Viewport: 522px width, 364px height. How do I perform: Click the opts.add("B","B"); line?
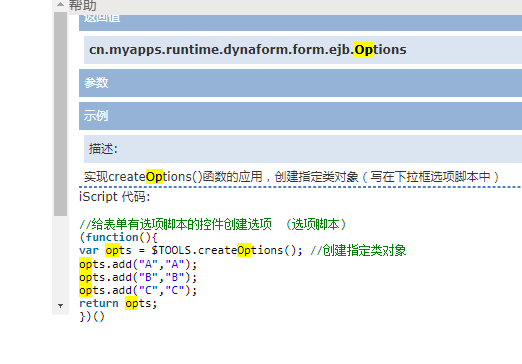138,277
